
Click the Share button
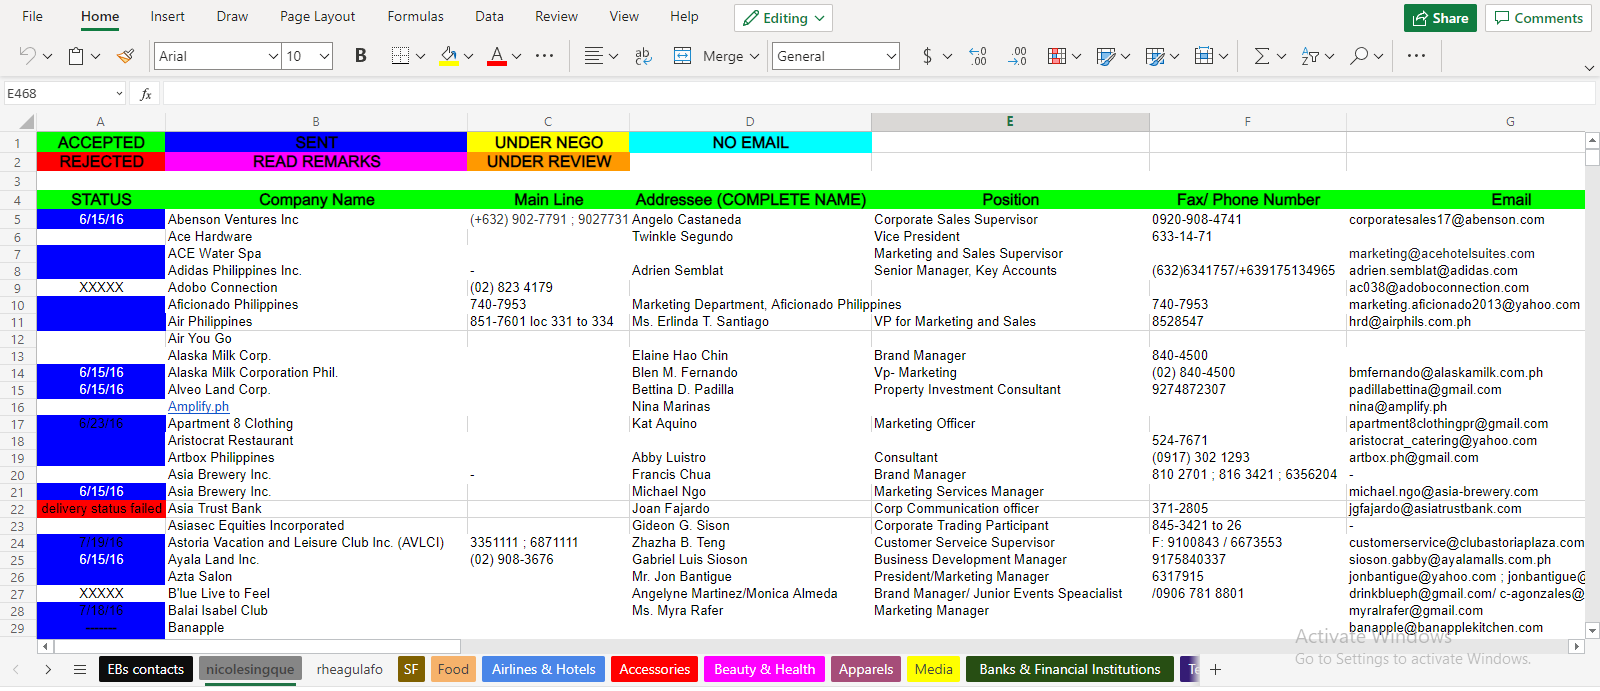coord(1440,18)
